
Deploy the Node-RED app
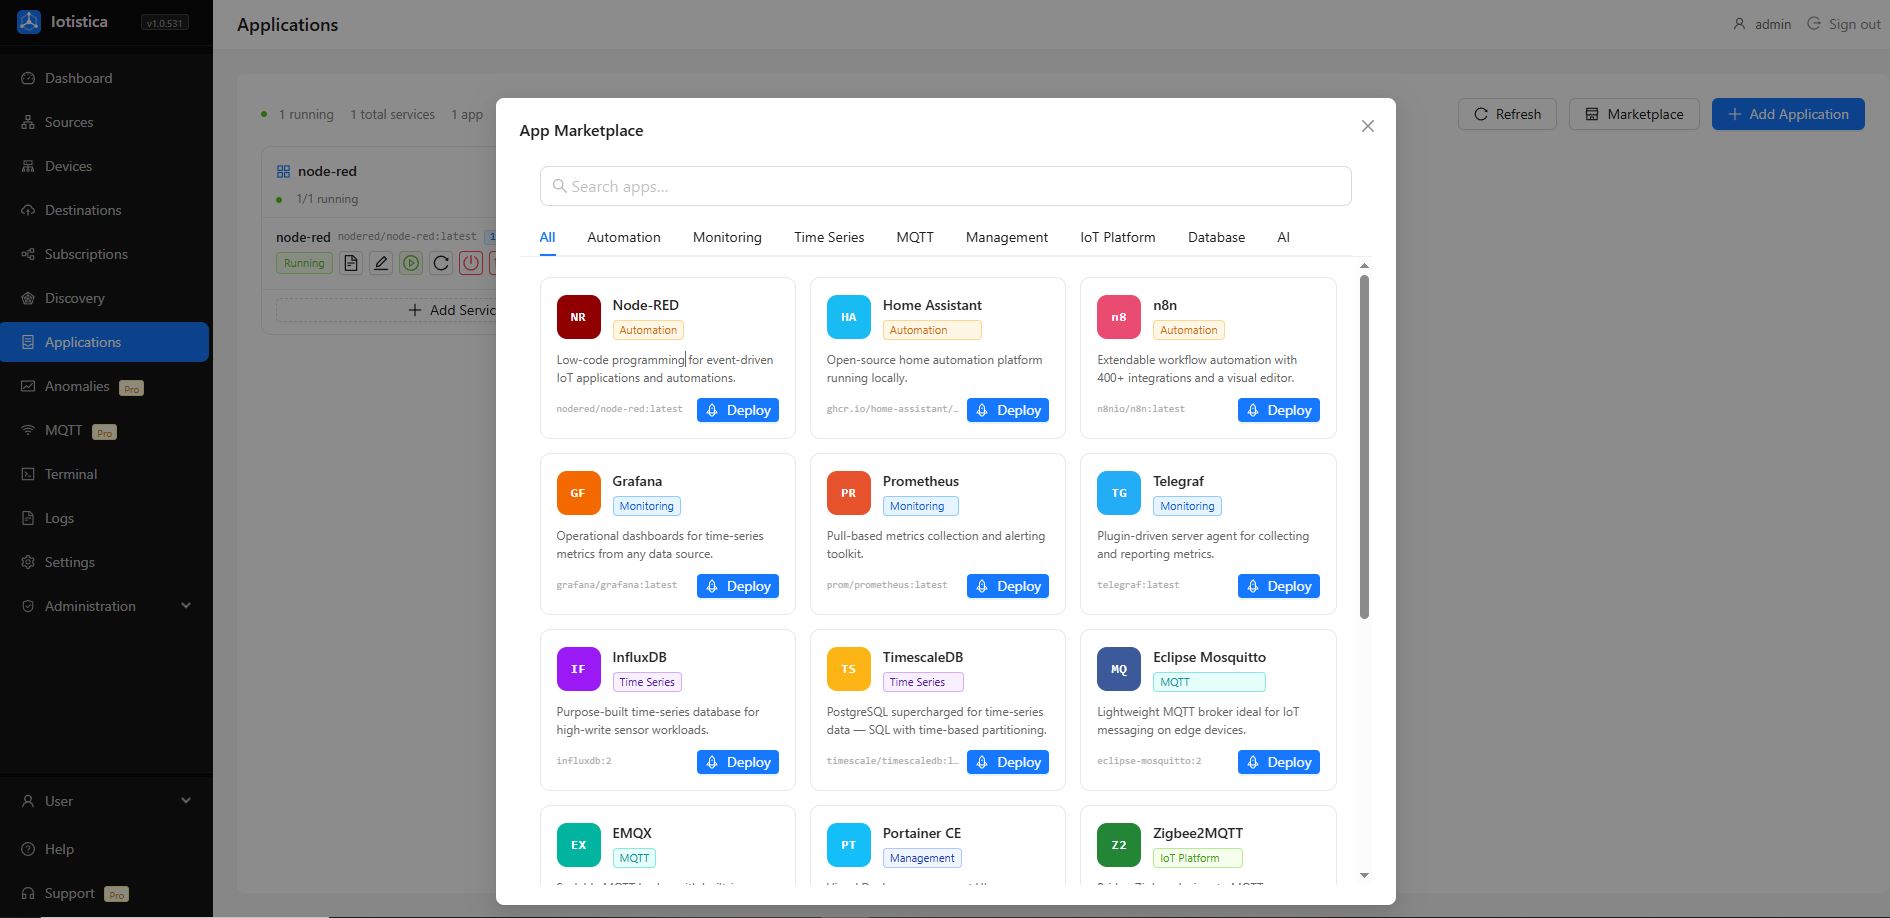point(738,410)
